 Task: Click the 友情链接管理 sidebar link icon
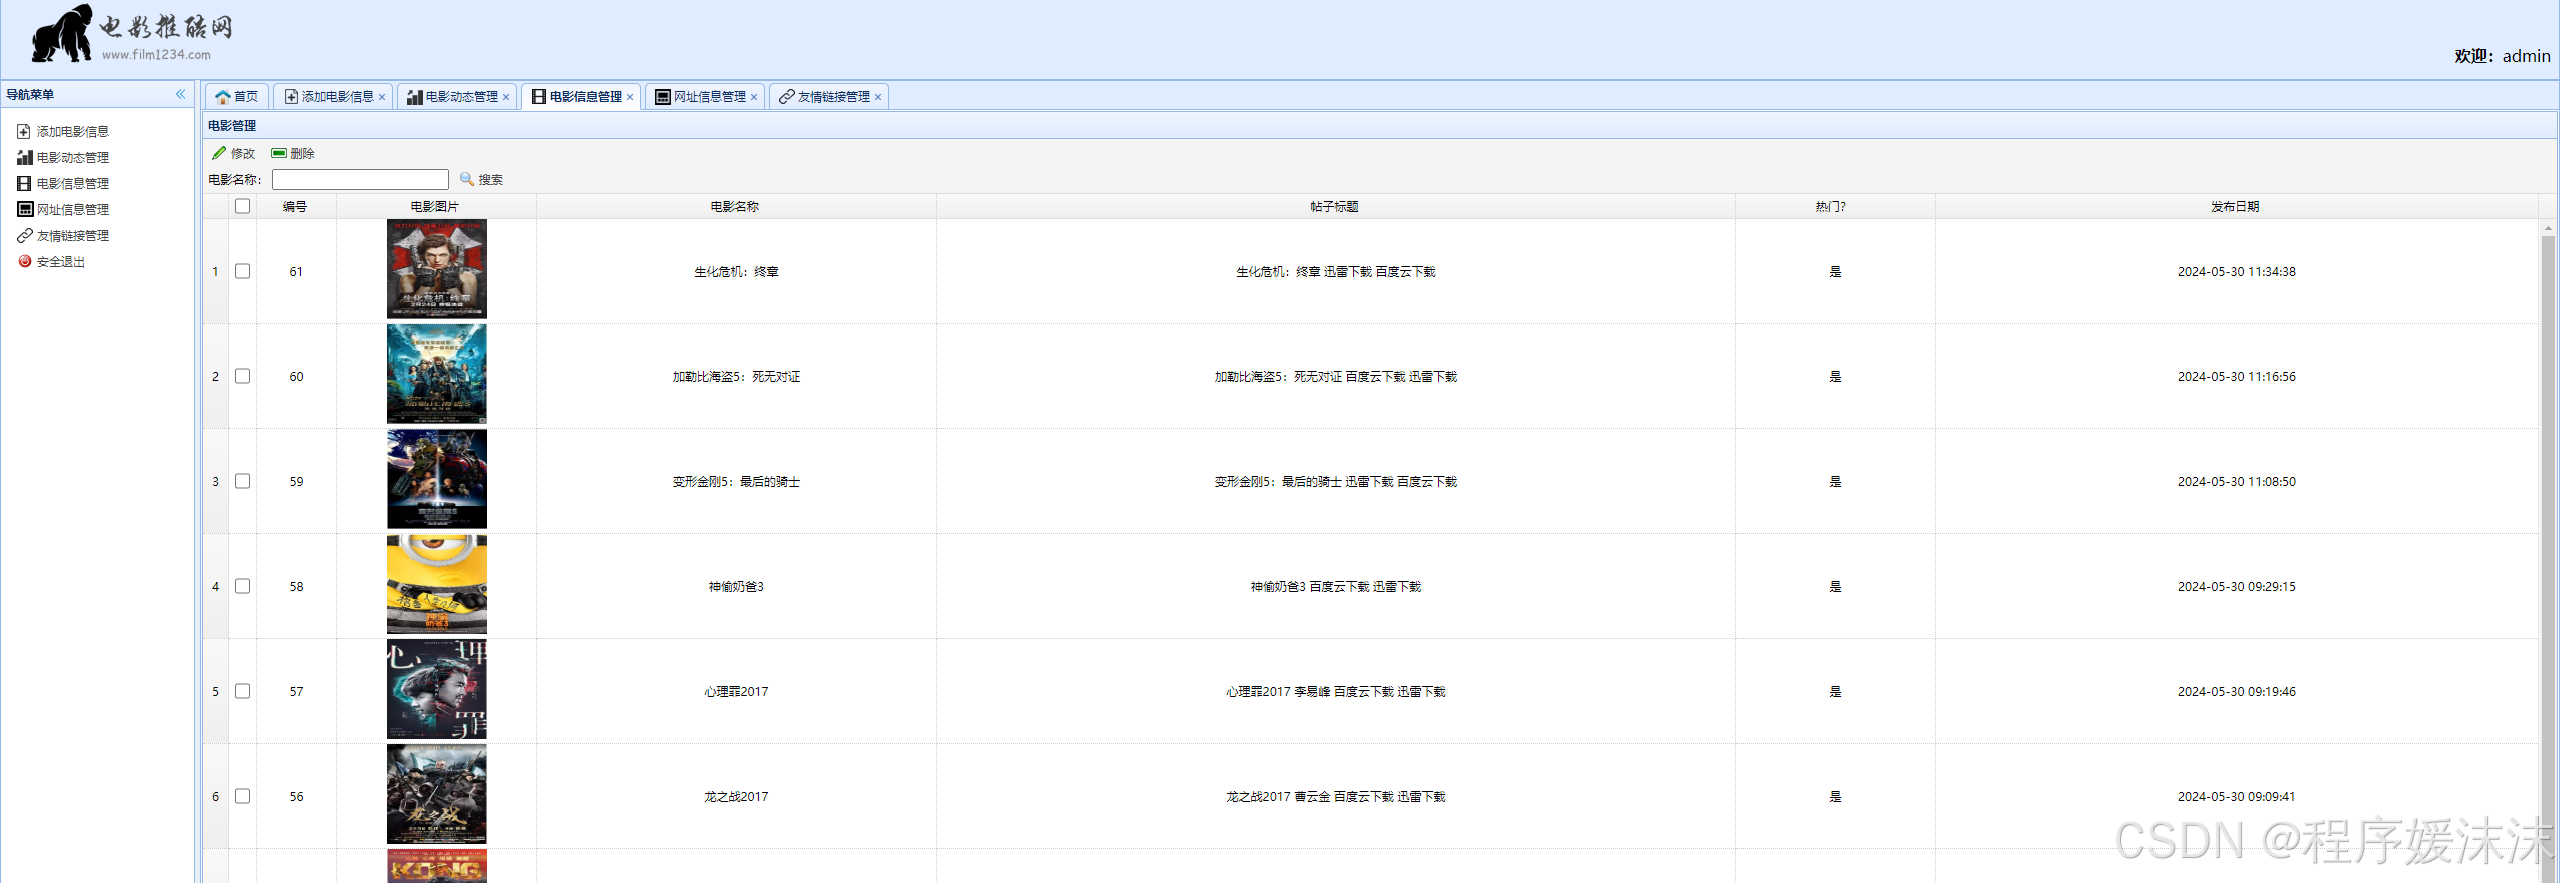[24, 236]
